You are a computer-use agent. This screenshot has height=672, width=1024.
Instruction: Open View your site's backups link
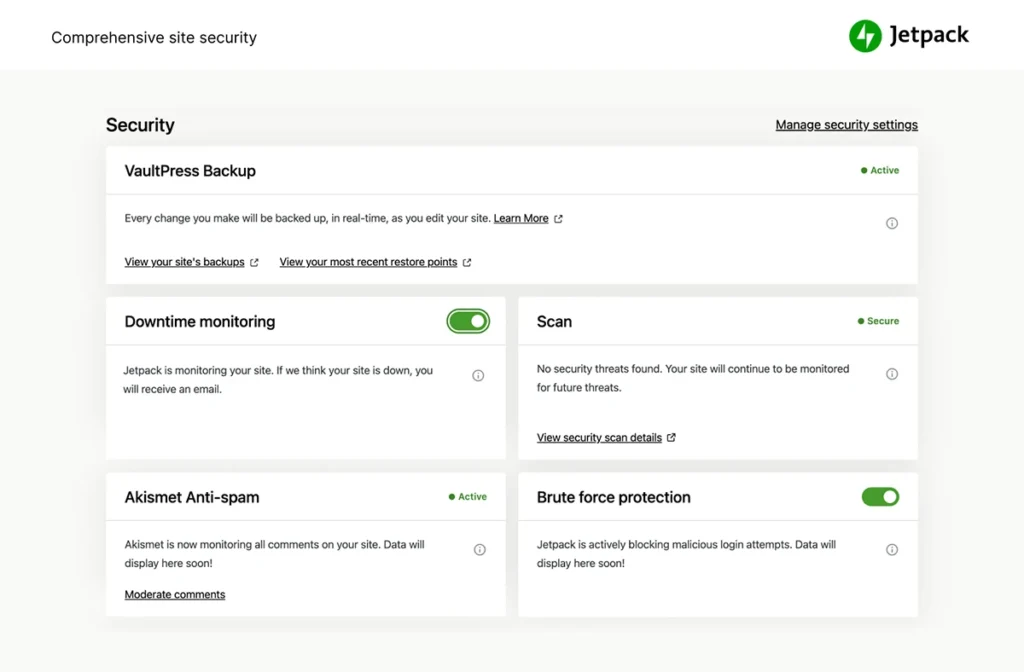click(x=184, y=262)
